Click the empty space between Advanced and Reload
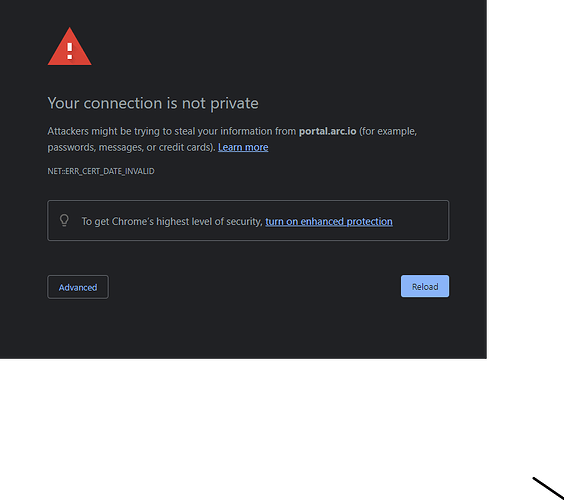Viewport: 564px width, 500px height. 255,287
